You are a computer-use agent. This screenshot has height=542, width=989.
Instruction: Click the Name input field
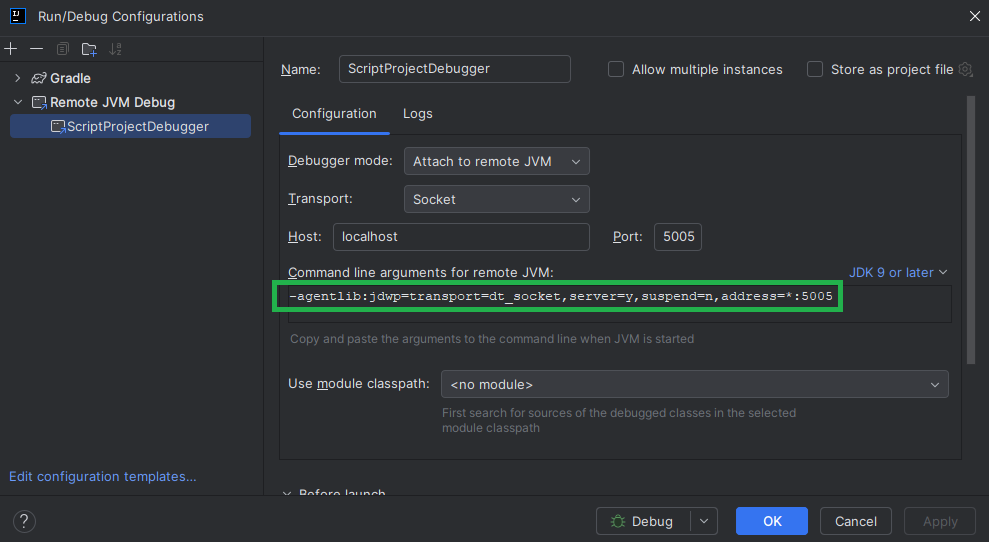pyautogui.click(x=455, y=69)
